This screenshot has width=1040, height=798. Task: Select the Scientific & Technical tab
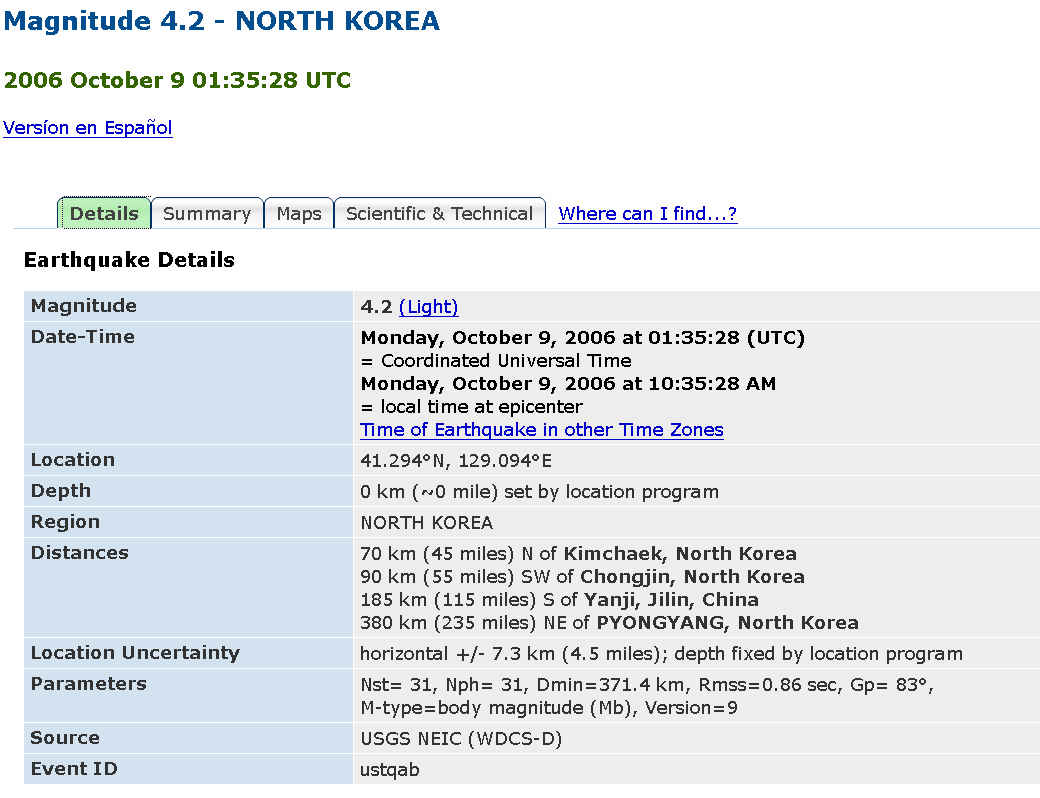[439, 214]
